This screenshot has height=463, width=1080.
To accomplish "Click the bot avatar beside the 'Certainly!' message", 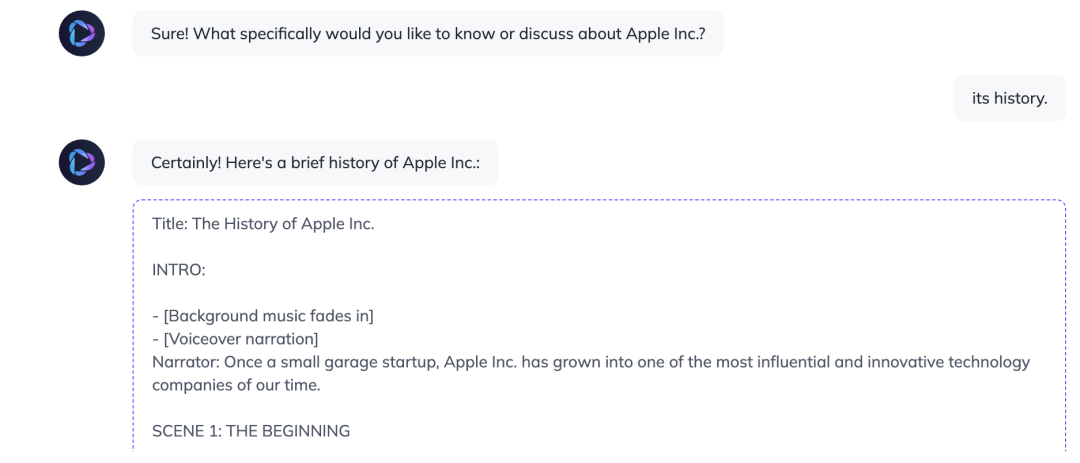I will pos(81,163).
